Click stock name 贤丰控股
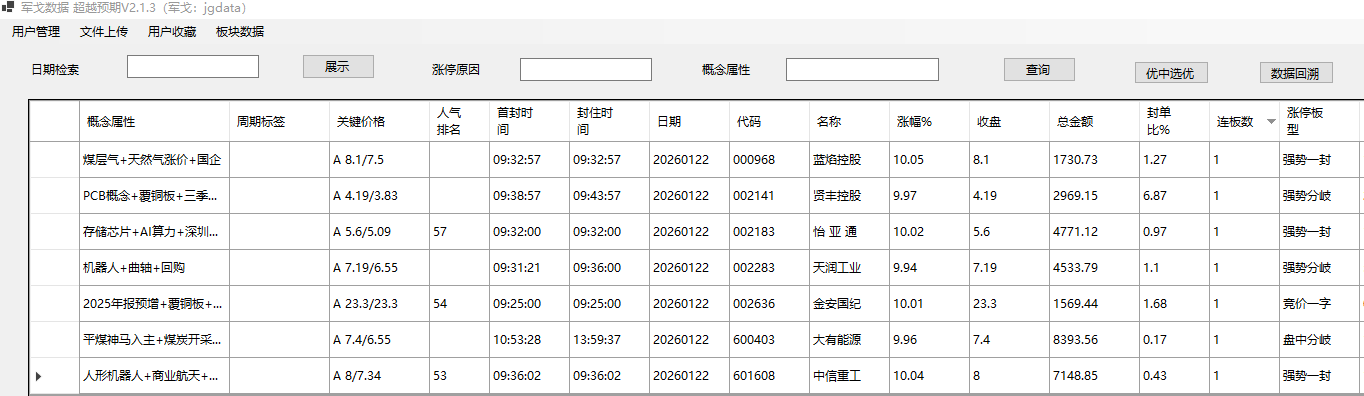This screenshot has height=396, width=1364. coord(837,196)
